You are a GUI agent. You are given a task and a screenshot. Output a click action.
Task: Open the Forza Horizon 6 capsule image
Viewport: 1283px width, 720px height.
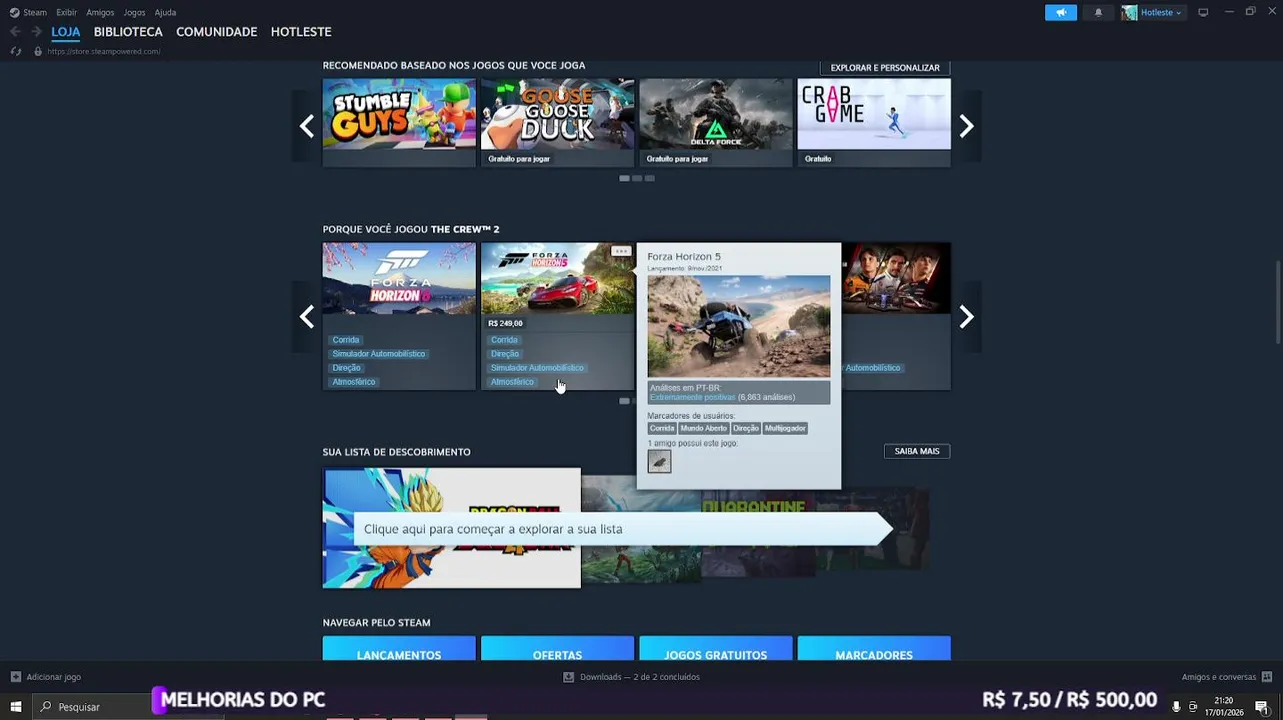coord(399,278)
